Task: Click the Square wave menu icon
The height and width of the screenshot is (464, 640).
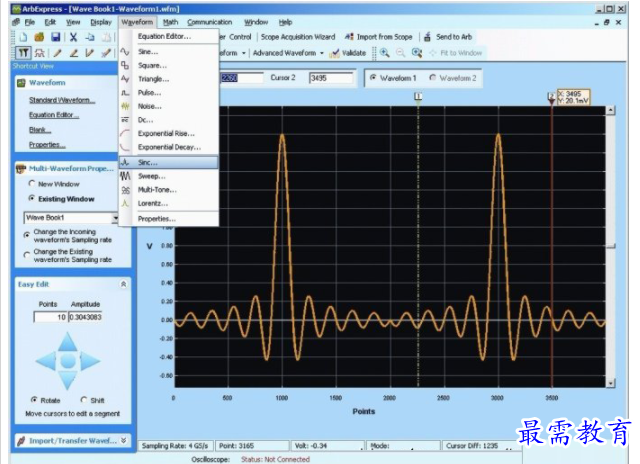Action: (x=125, y=65)
